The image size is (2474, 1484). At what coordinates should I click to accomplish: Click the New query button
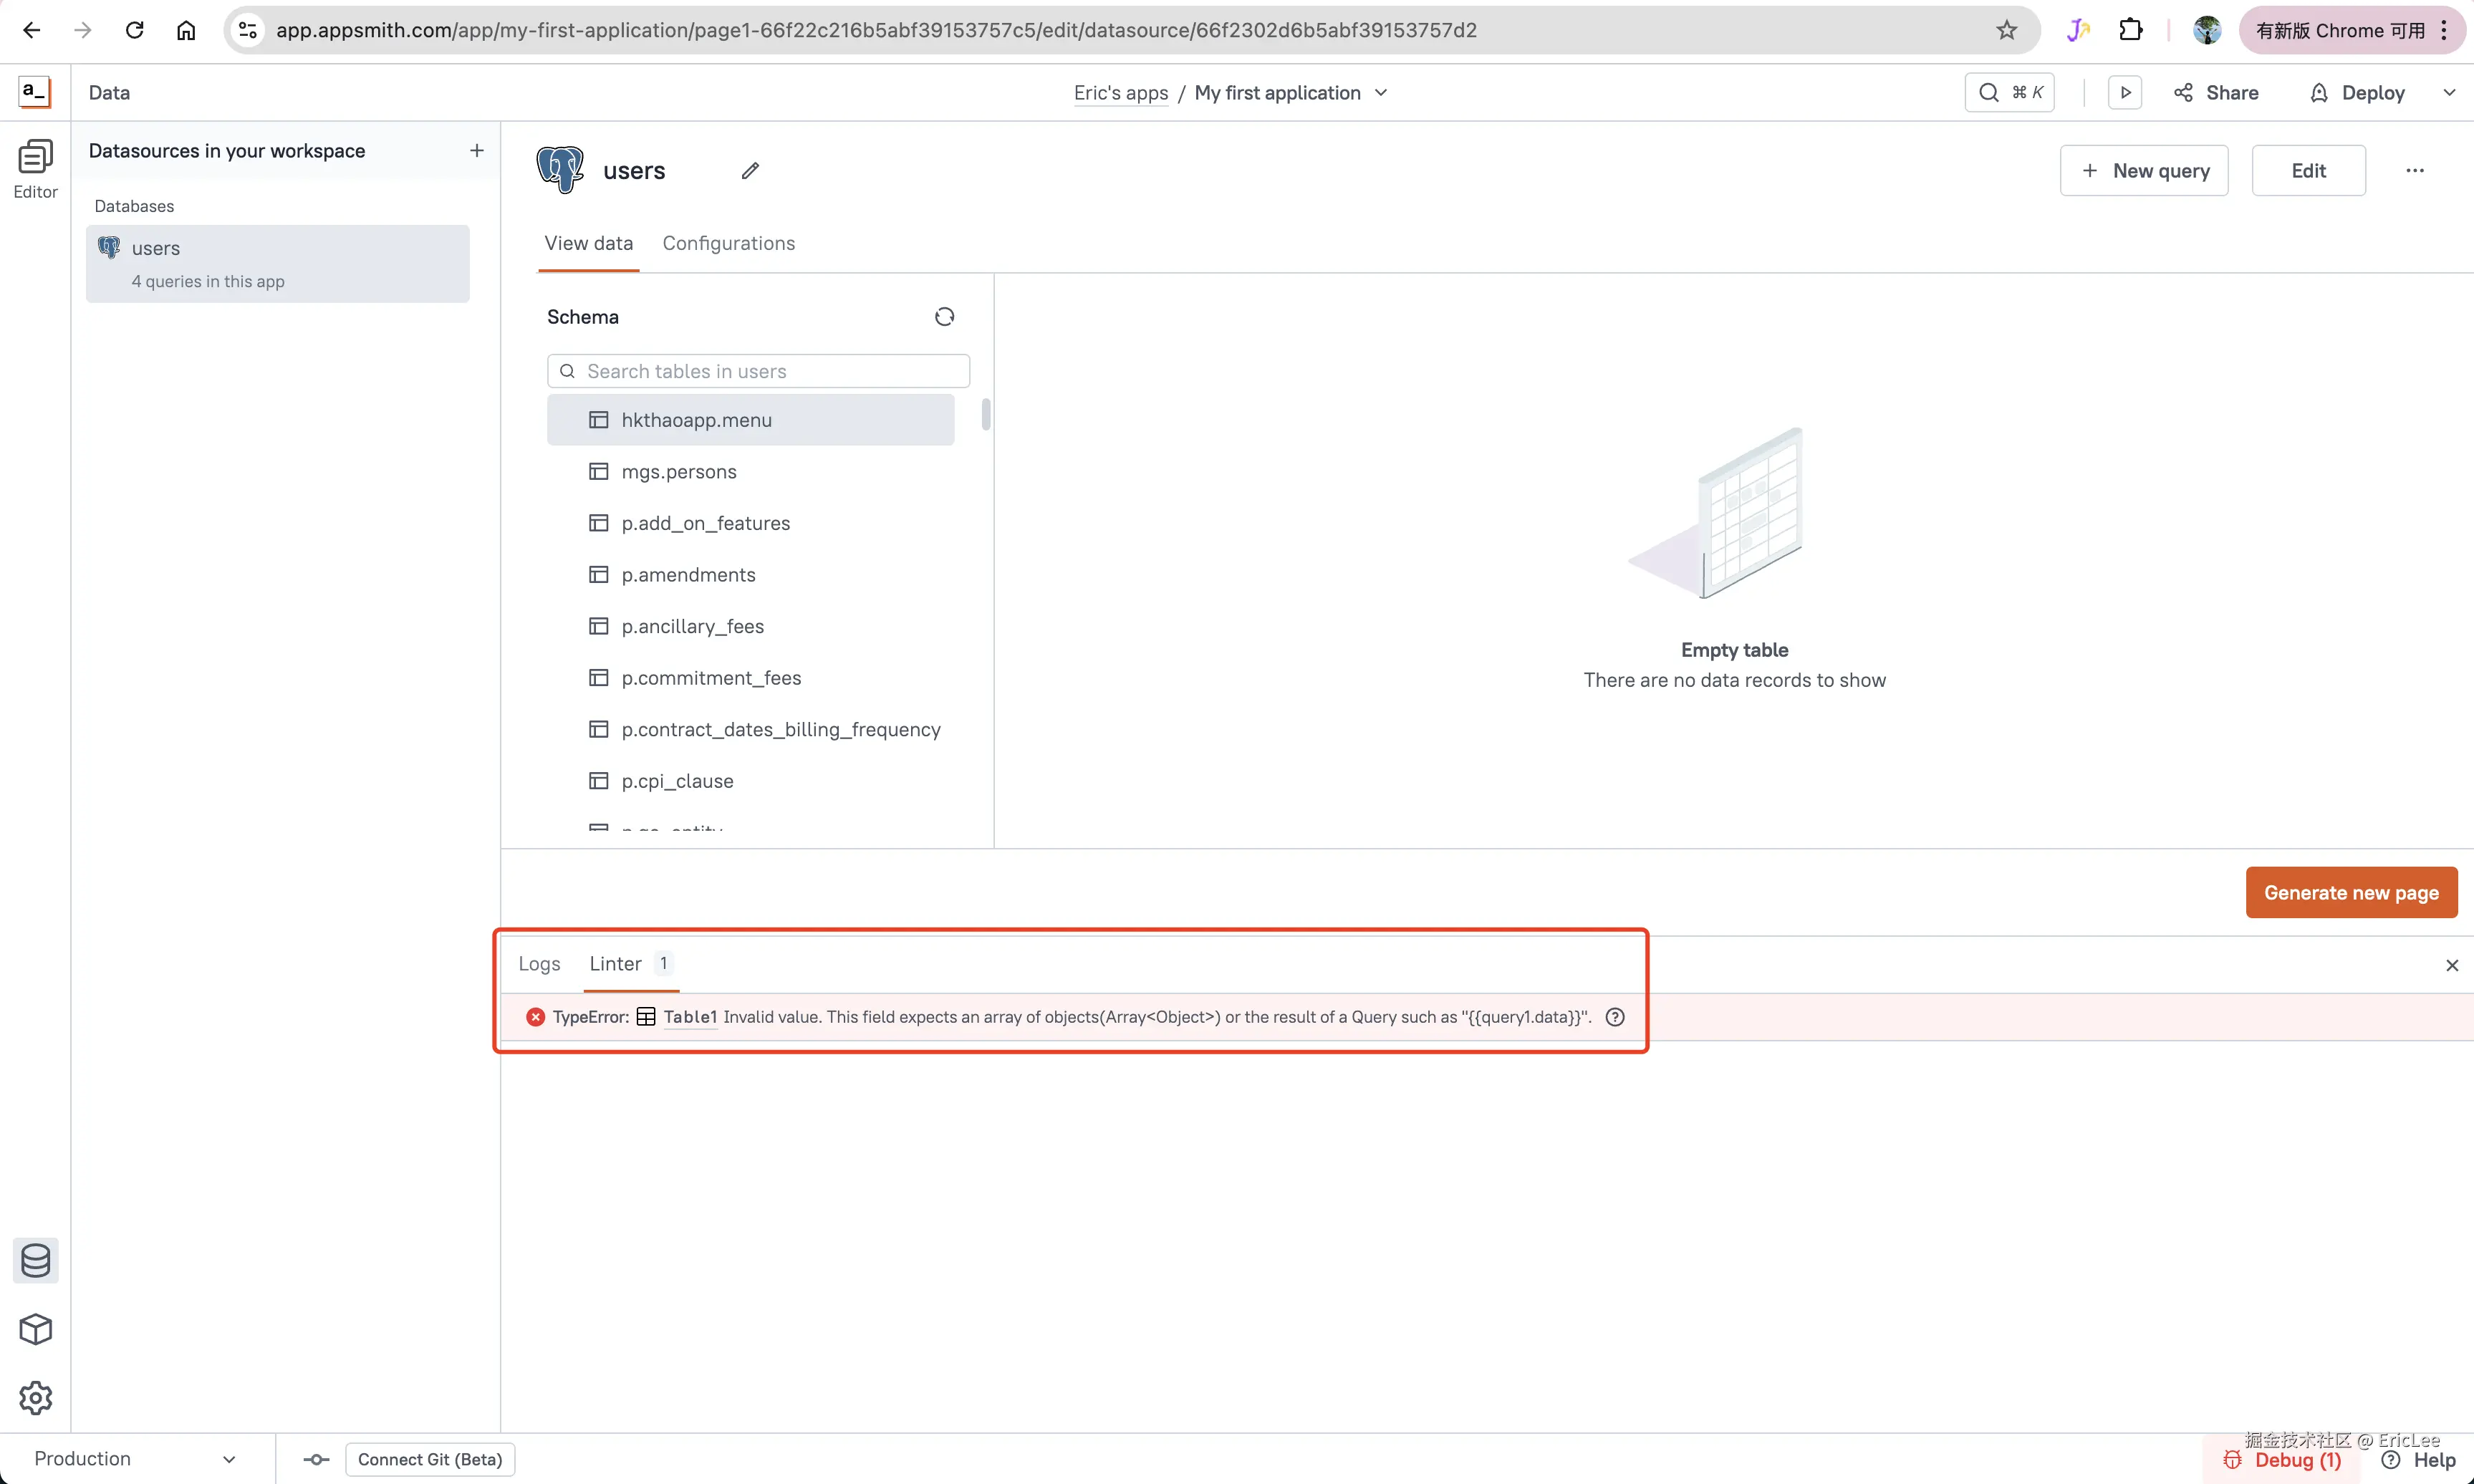2144,171
